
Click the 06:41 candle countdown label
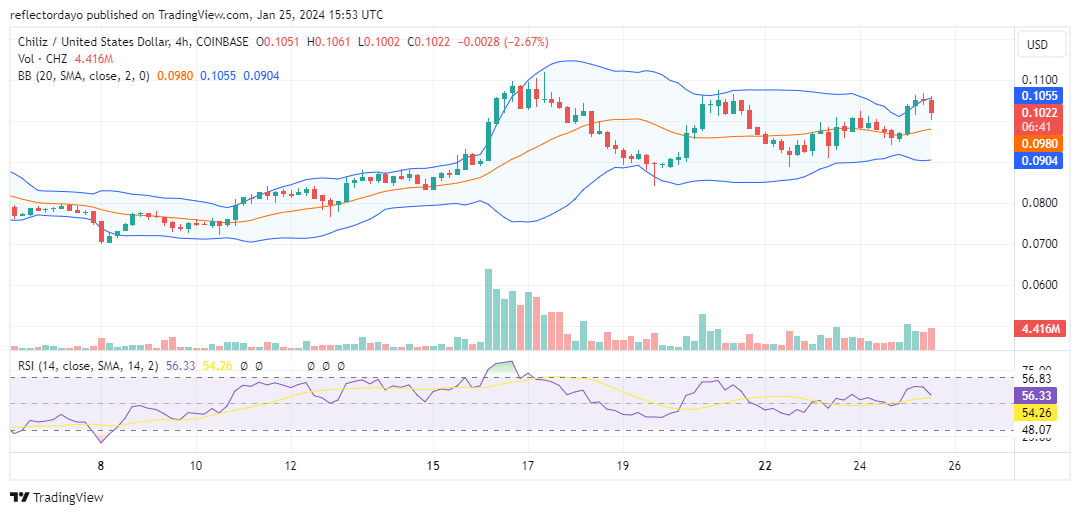[x=1037, y=127]
